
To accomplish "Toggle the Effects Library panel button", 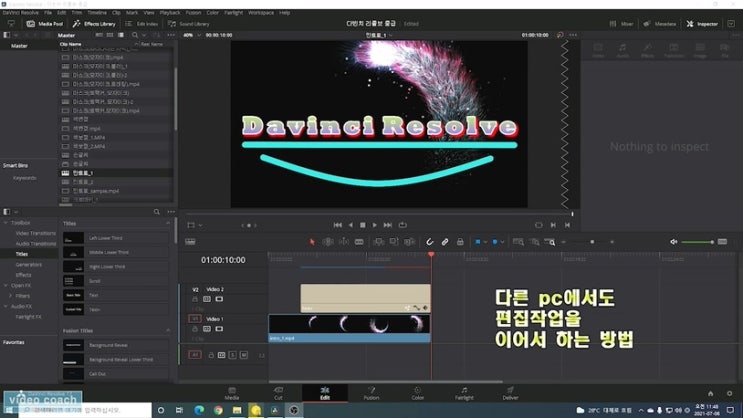I will point(94,24).
